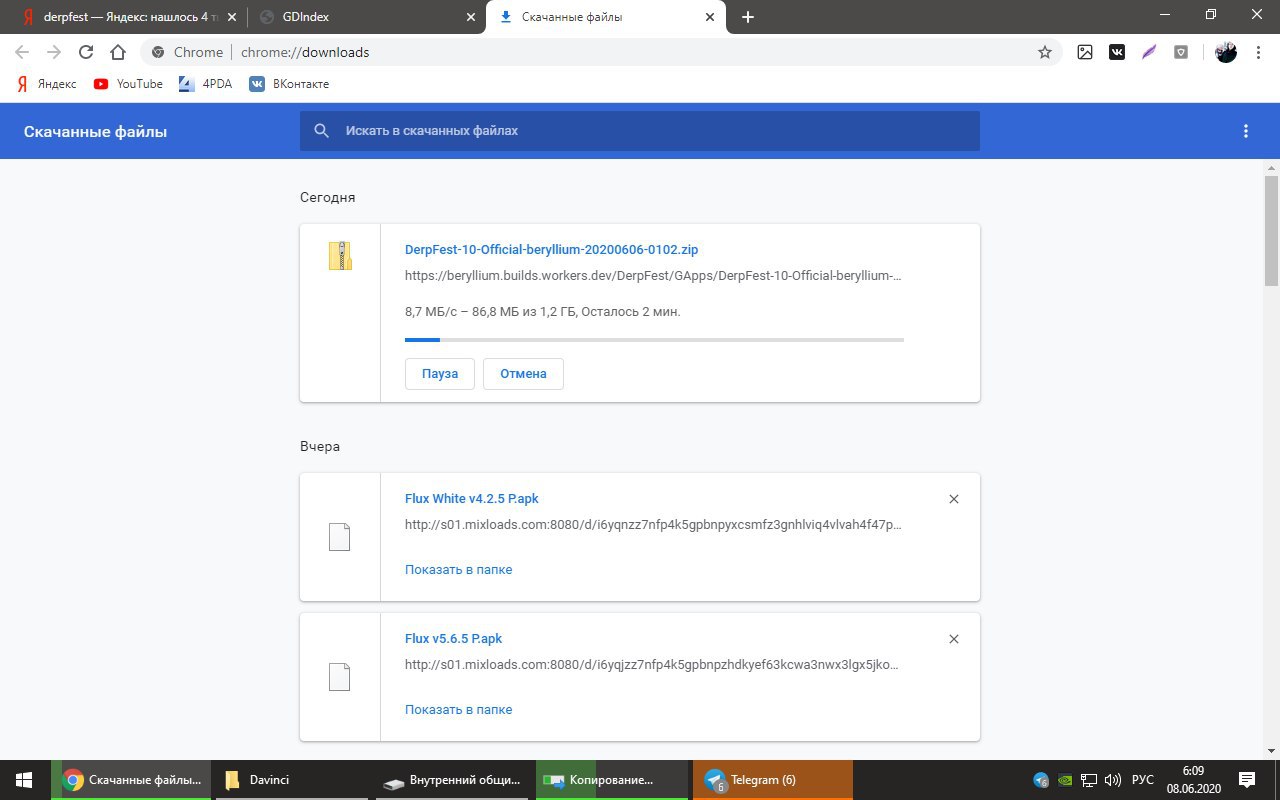Select Chrome in the taskbar
The image size is (1280, 800).
point(131,780)
